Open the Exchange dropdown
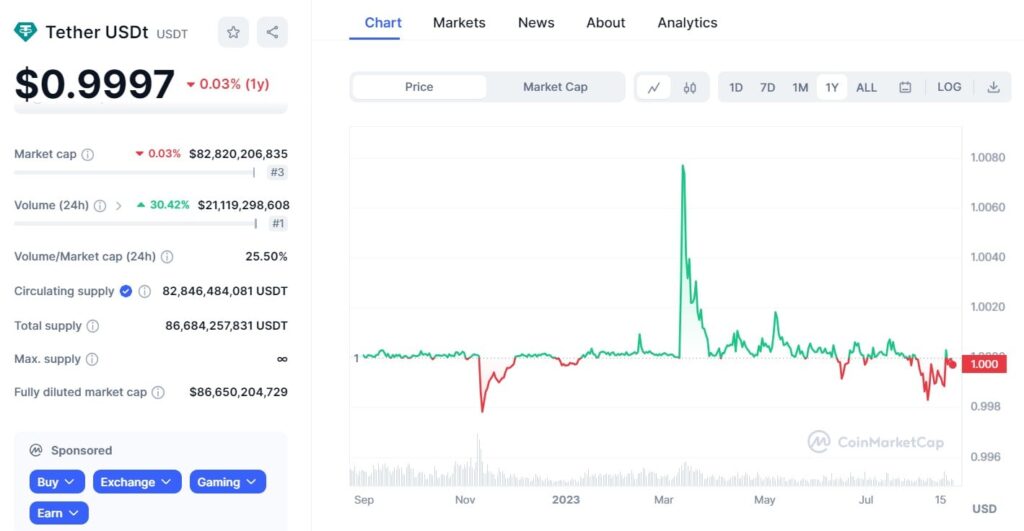Viewport: 1024px width, 531px height. 137,482
